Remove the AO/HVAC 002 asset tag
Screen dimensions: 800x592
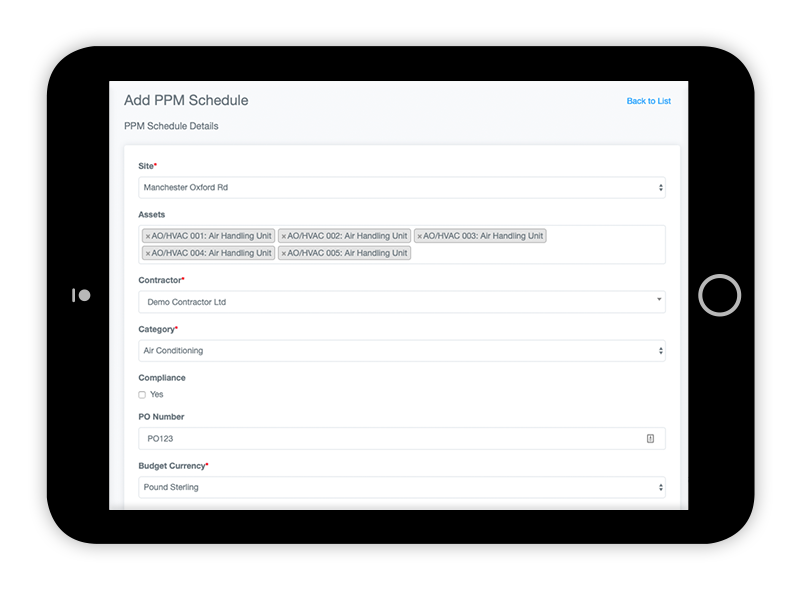pyautogui.click(x=284, y=236)
